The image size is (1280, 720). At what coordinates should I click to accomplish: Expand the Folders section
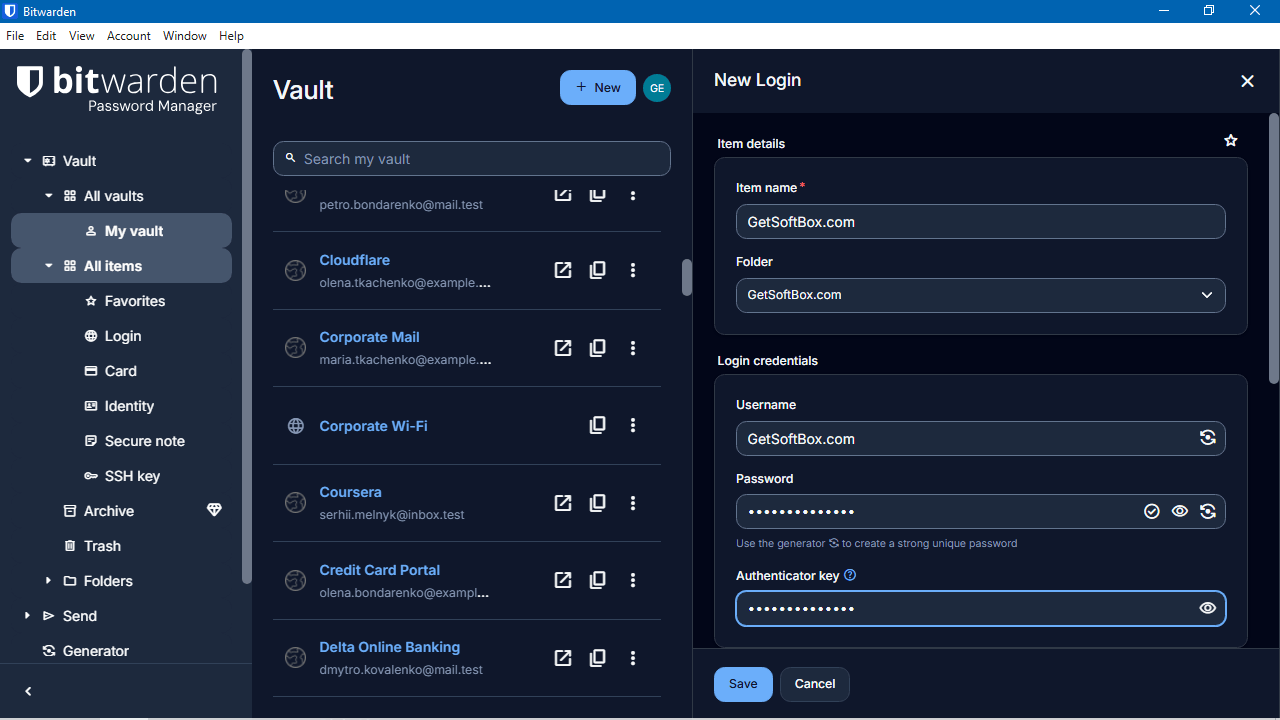[48, 581]
